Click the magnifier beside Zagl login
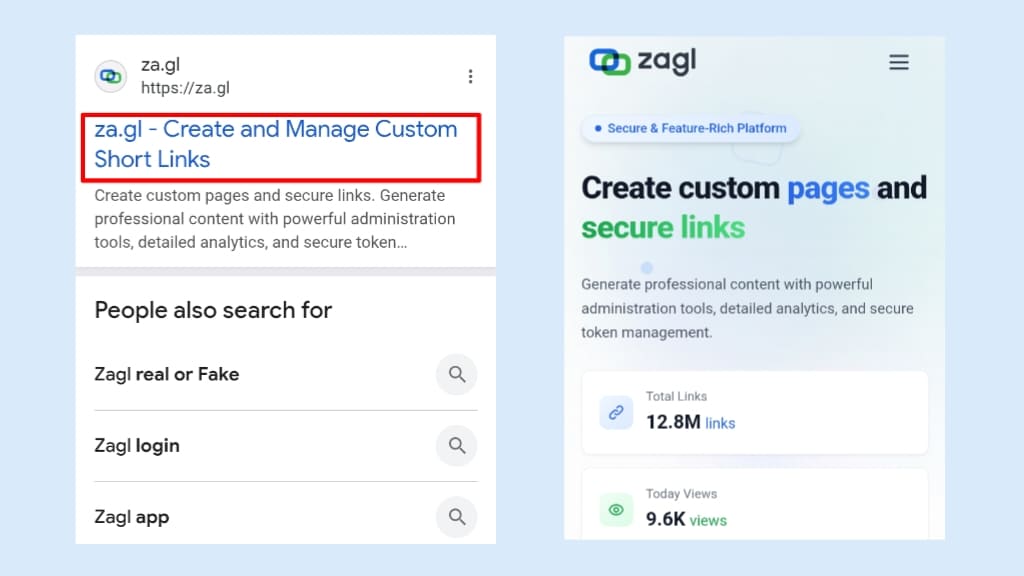Viewport: 1024px width, 576px height. (457, 445)
